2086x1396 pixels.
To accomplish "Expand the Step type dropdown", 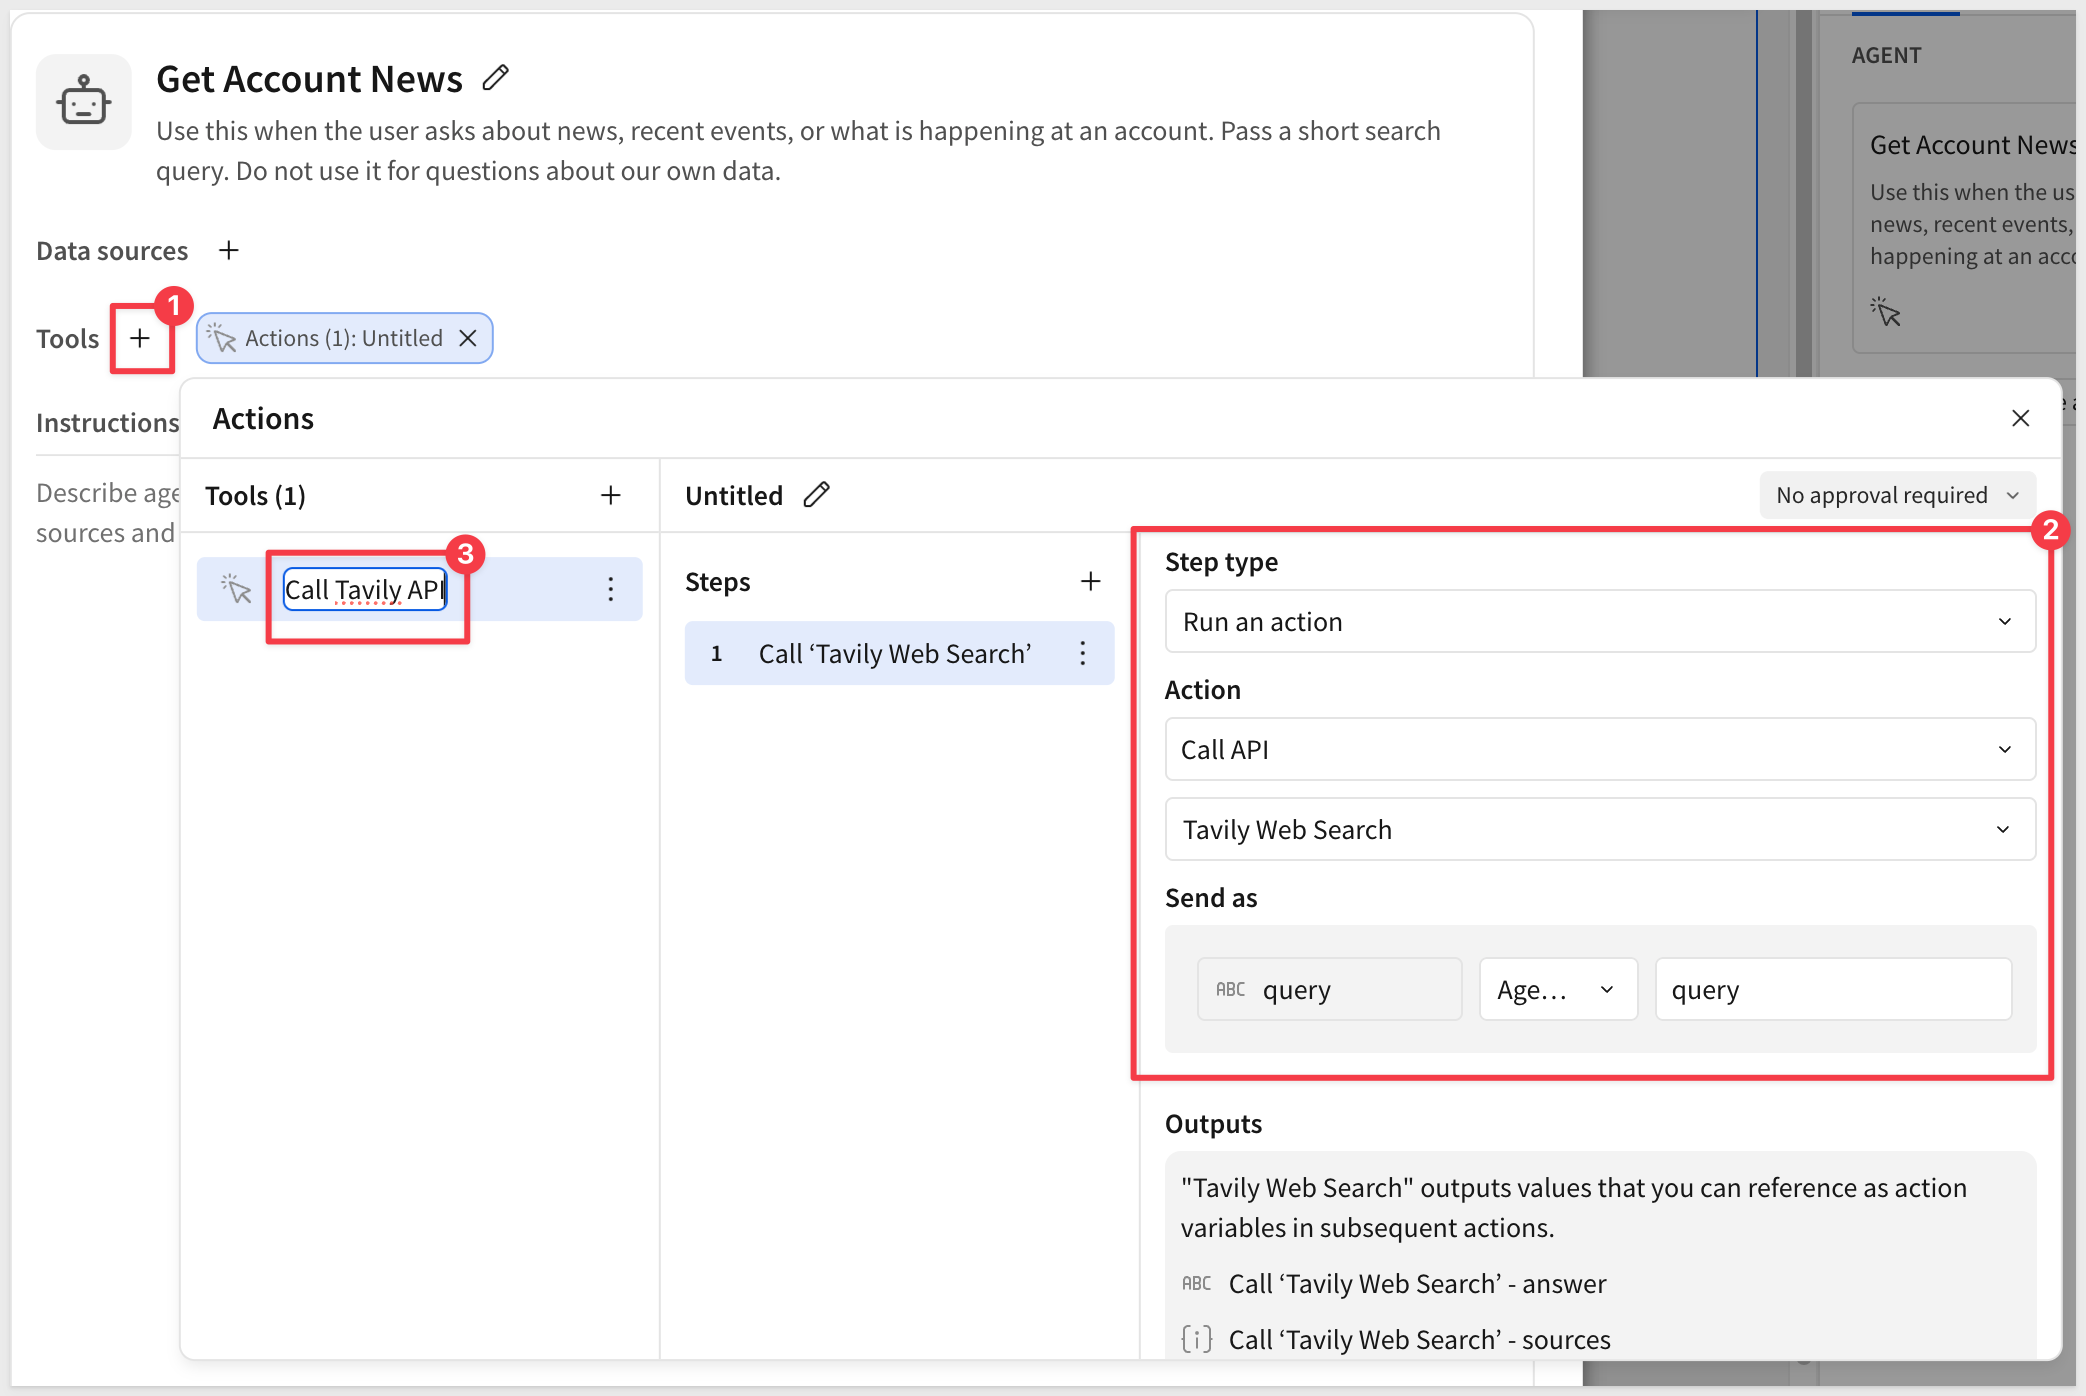I will tap(1600, 621).
